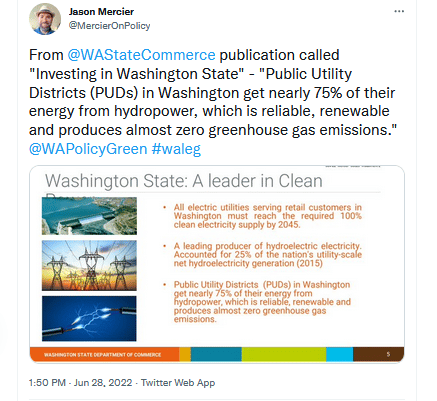Open the tweet's three-dot more menu

pos(399,11)
